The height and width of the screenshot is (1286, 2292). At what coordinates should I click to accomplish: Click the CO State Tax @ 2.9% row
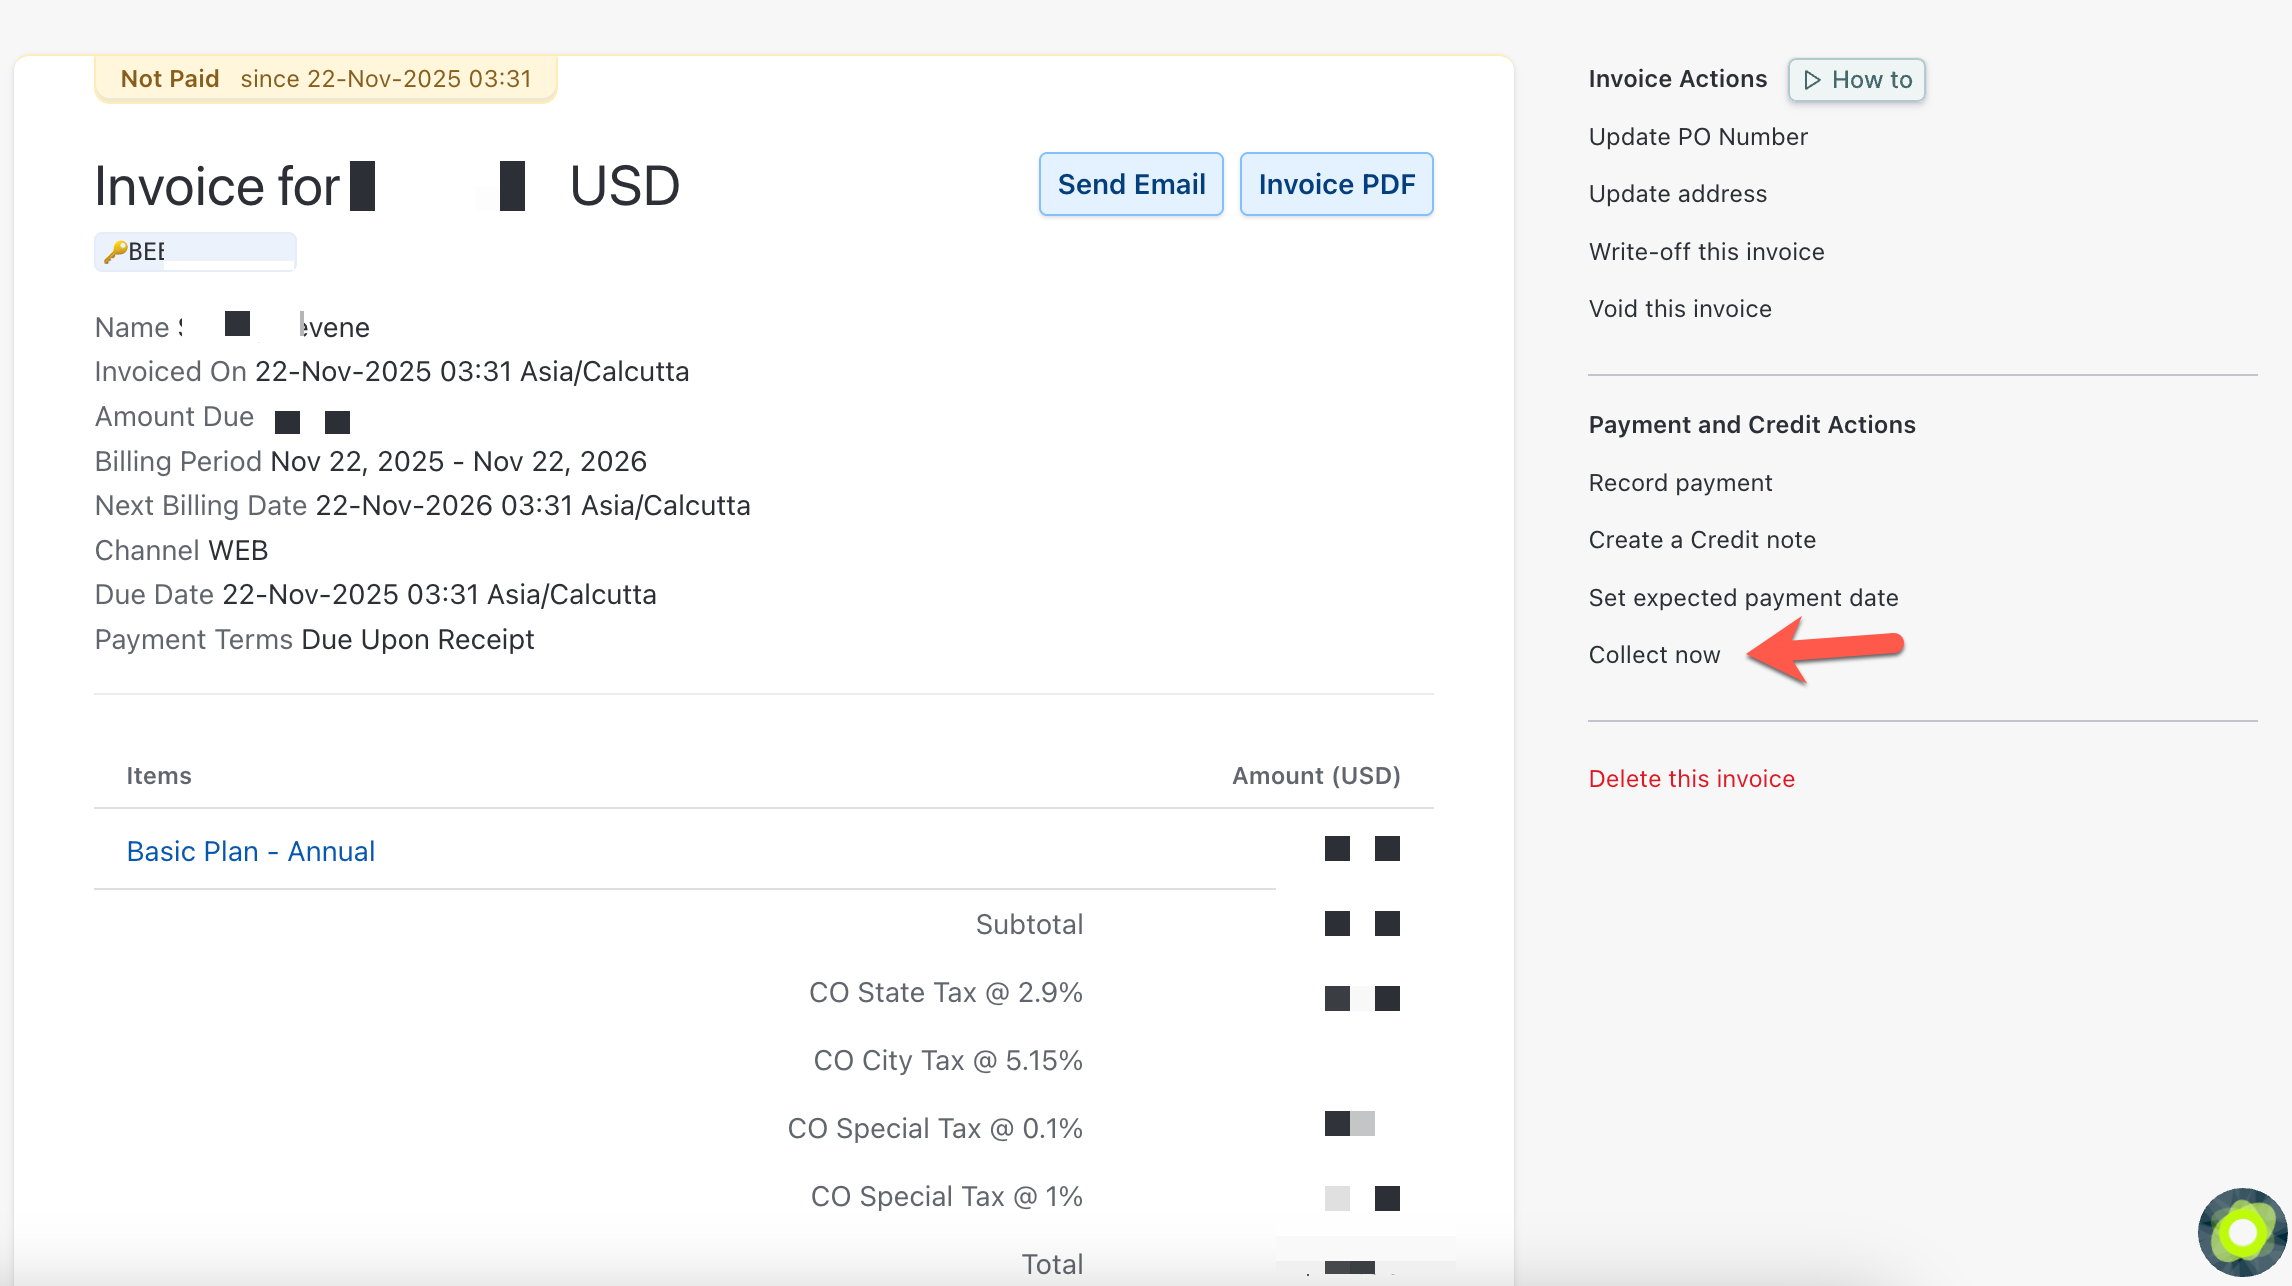(946, 993)
